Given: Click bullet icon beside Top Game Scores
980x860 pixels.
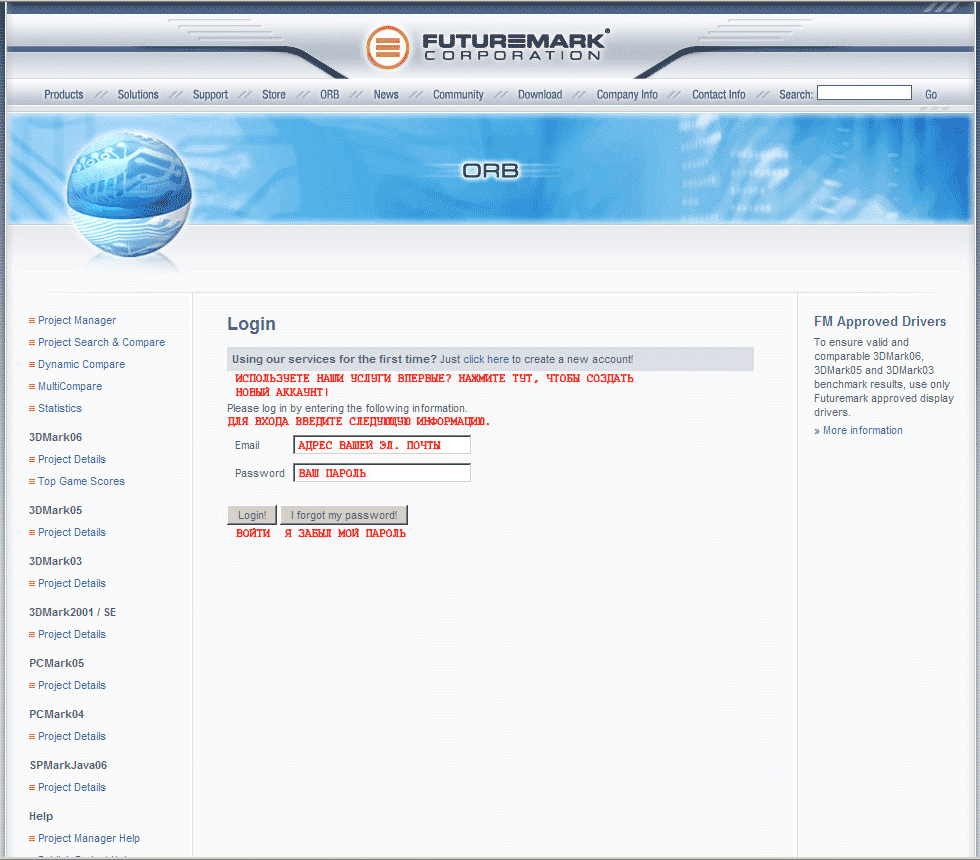Looking at the screenshot, I should click(32, 482).
